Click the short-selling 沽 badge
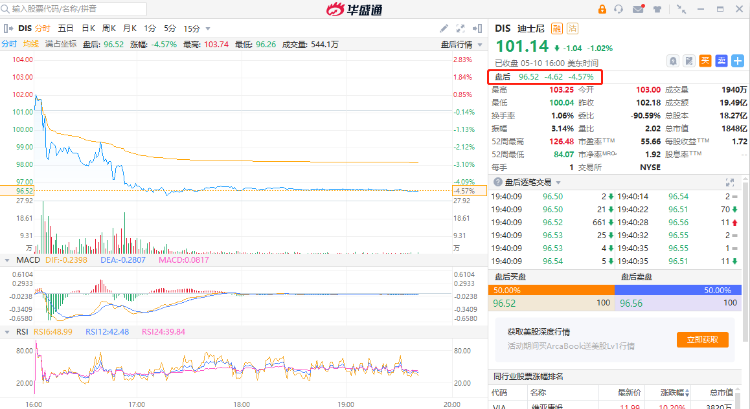750x409 pixels. 573,29
